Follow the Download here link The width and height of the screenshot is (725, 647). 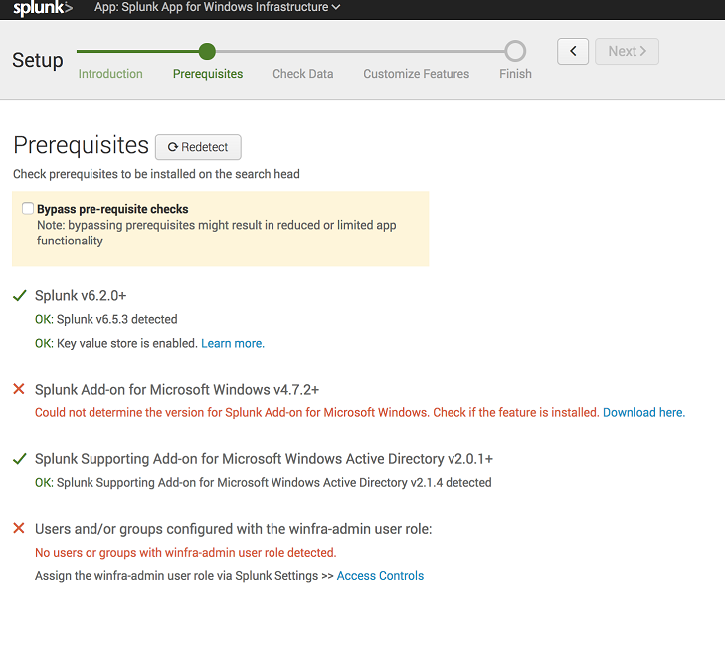(643, 412)
